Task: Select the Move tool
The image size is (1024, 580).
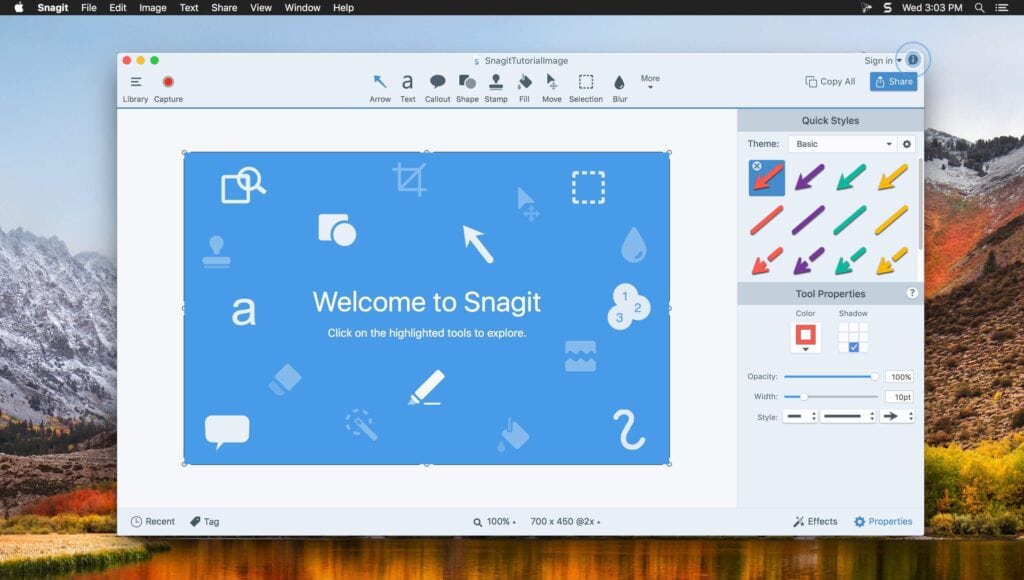Action: tap(552, 88)
